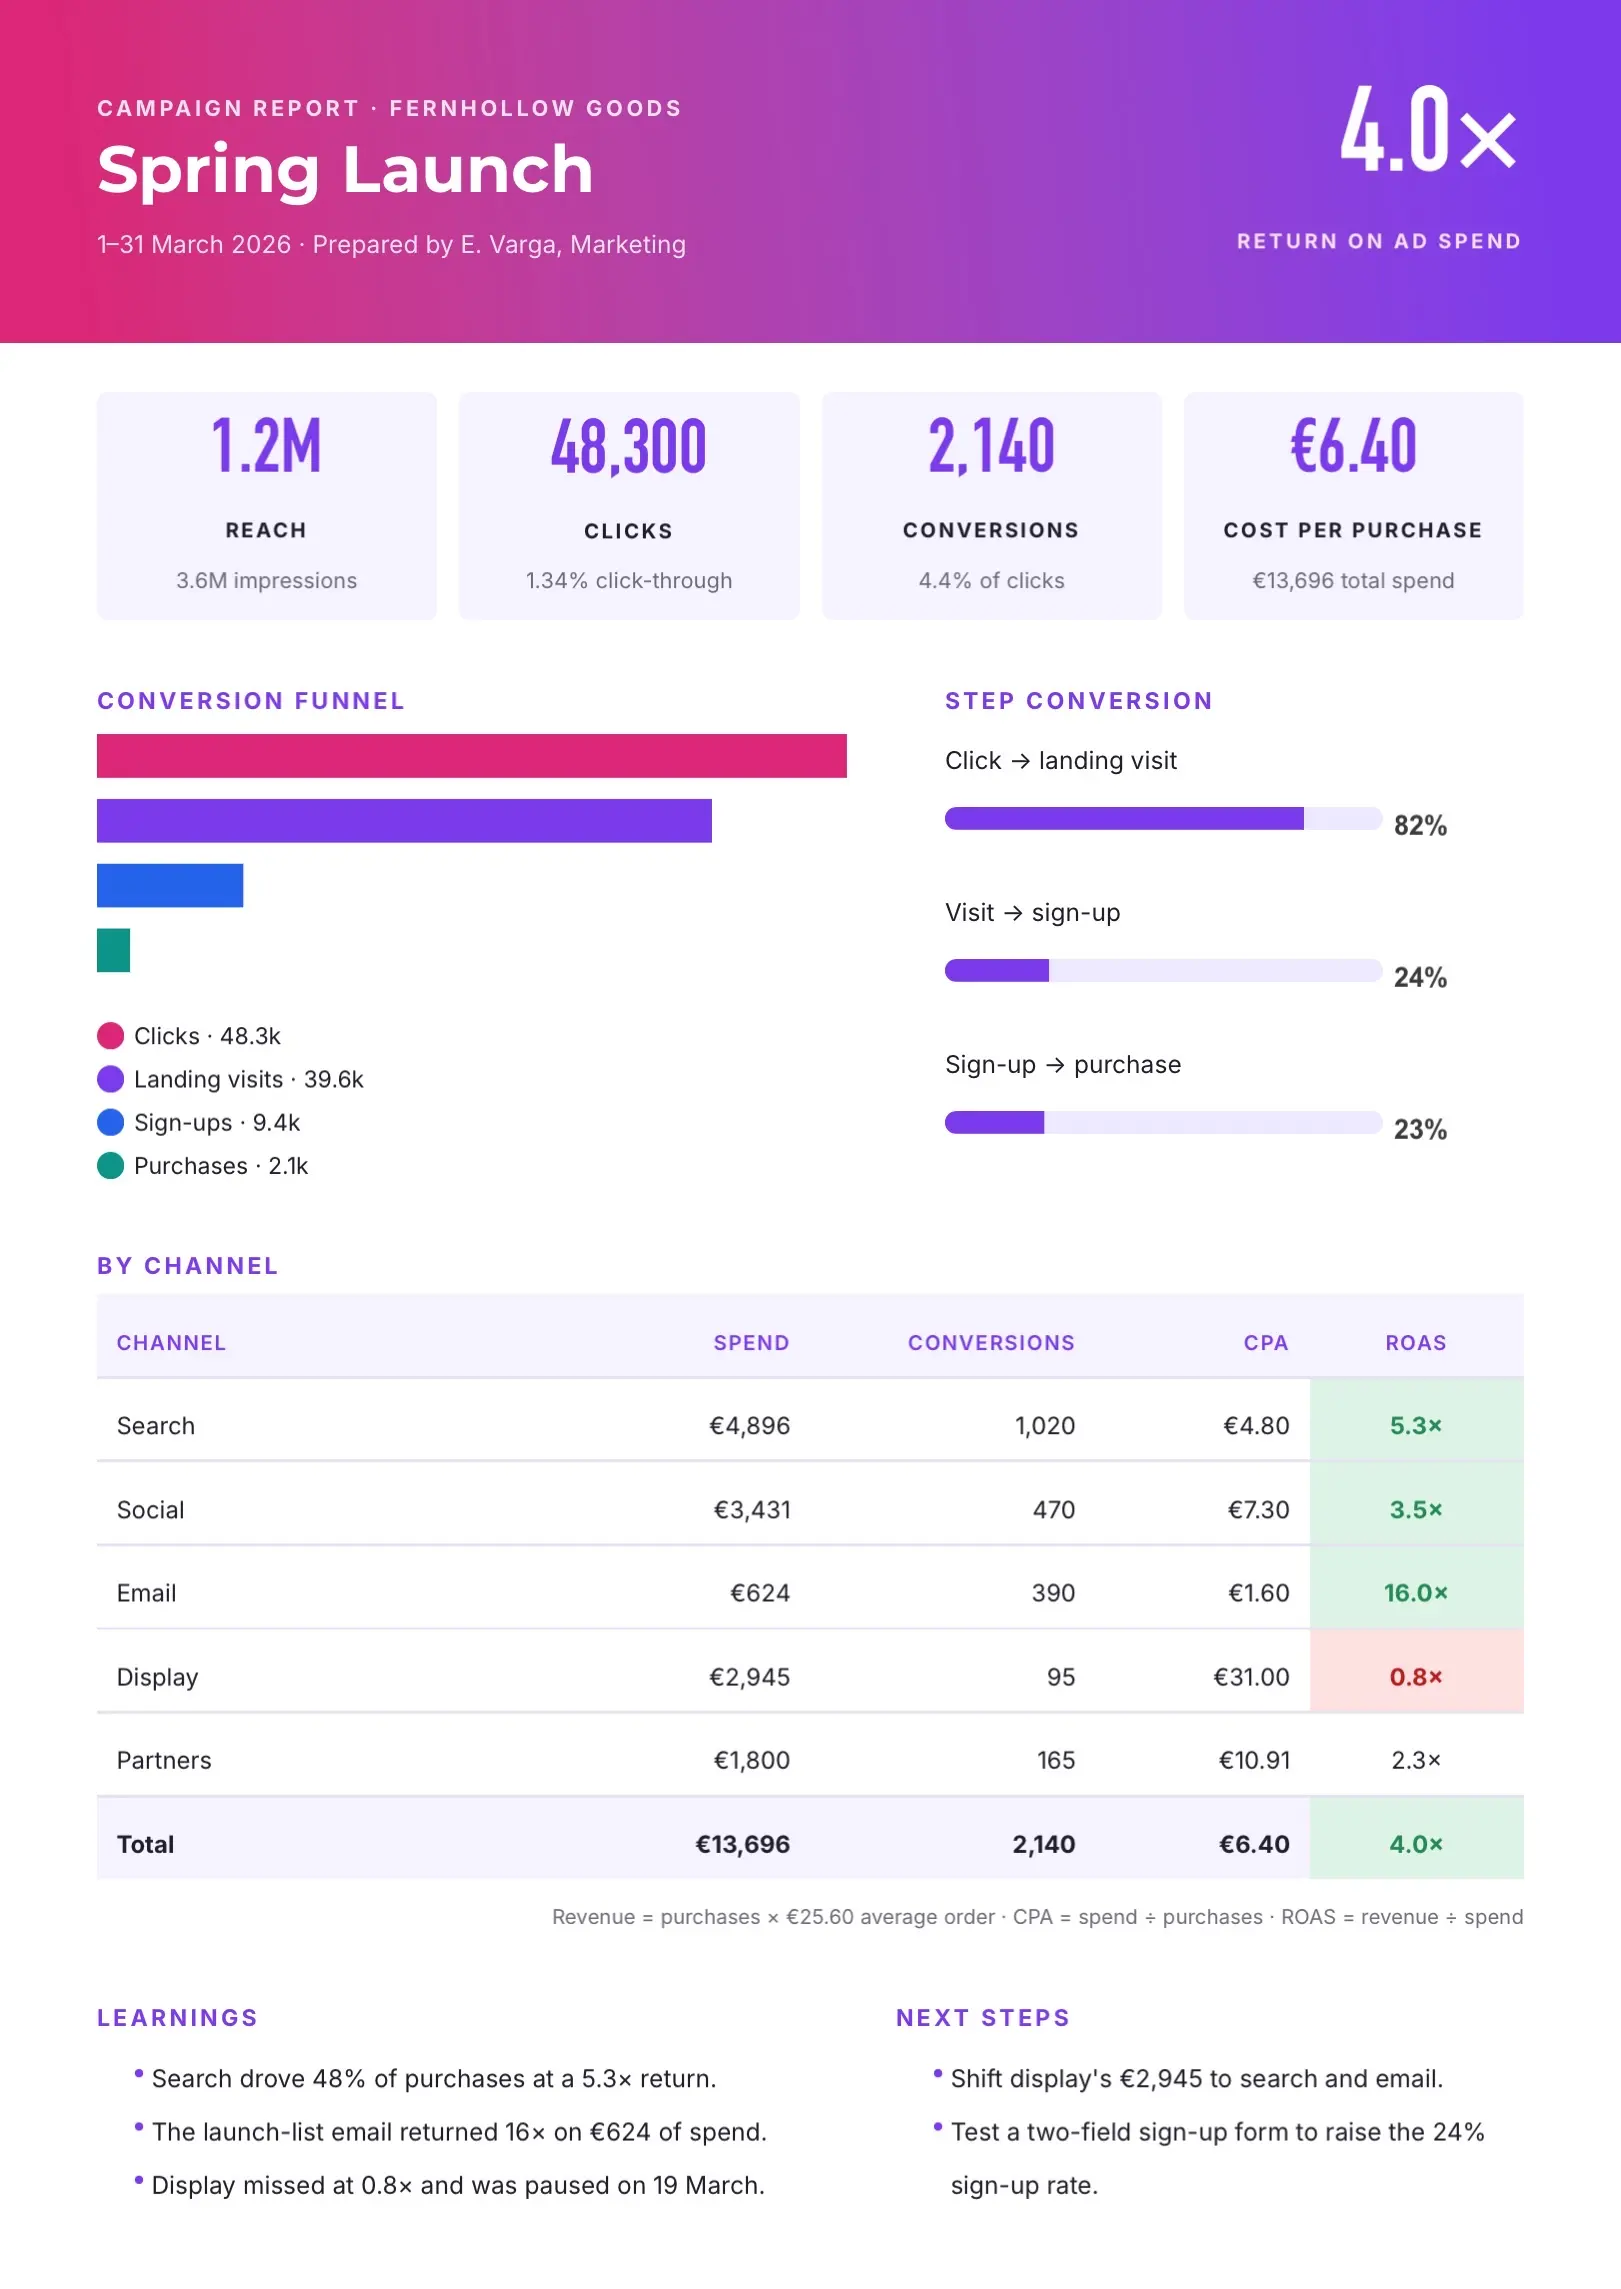Click the 48,300 clicks value
1621x2289 pixels.
click(x=629, y=446)
